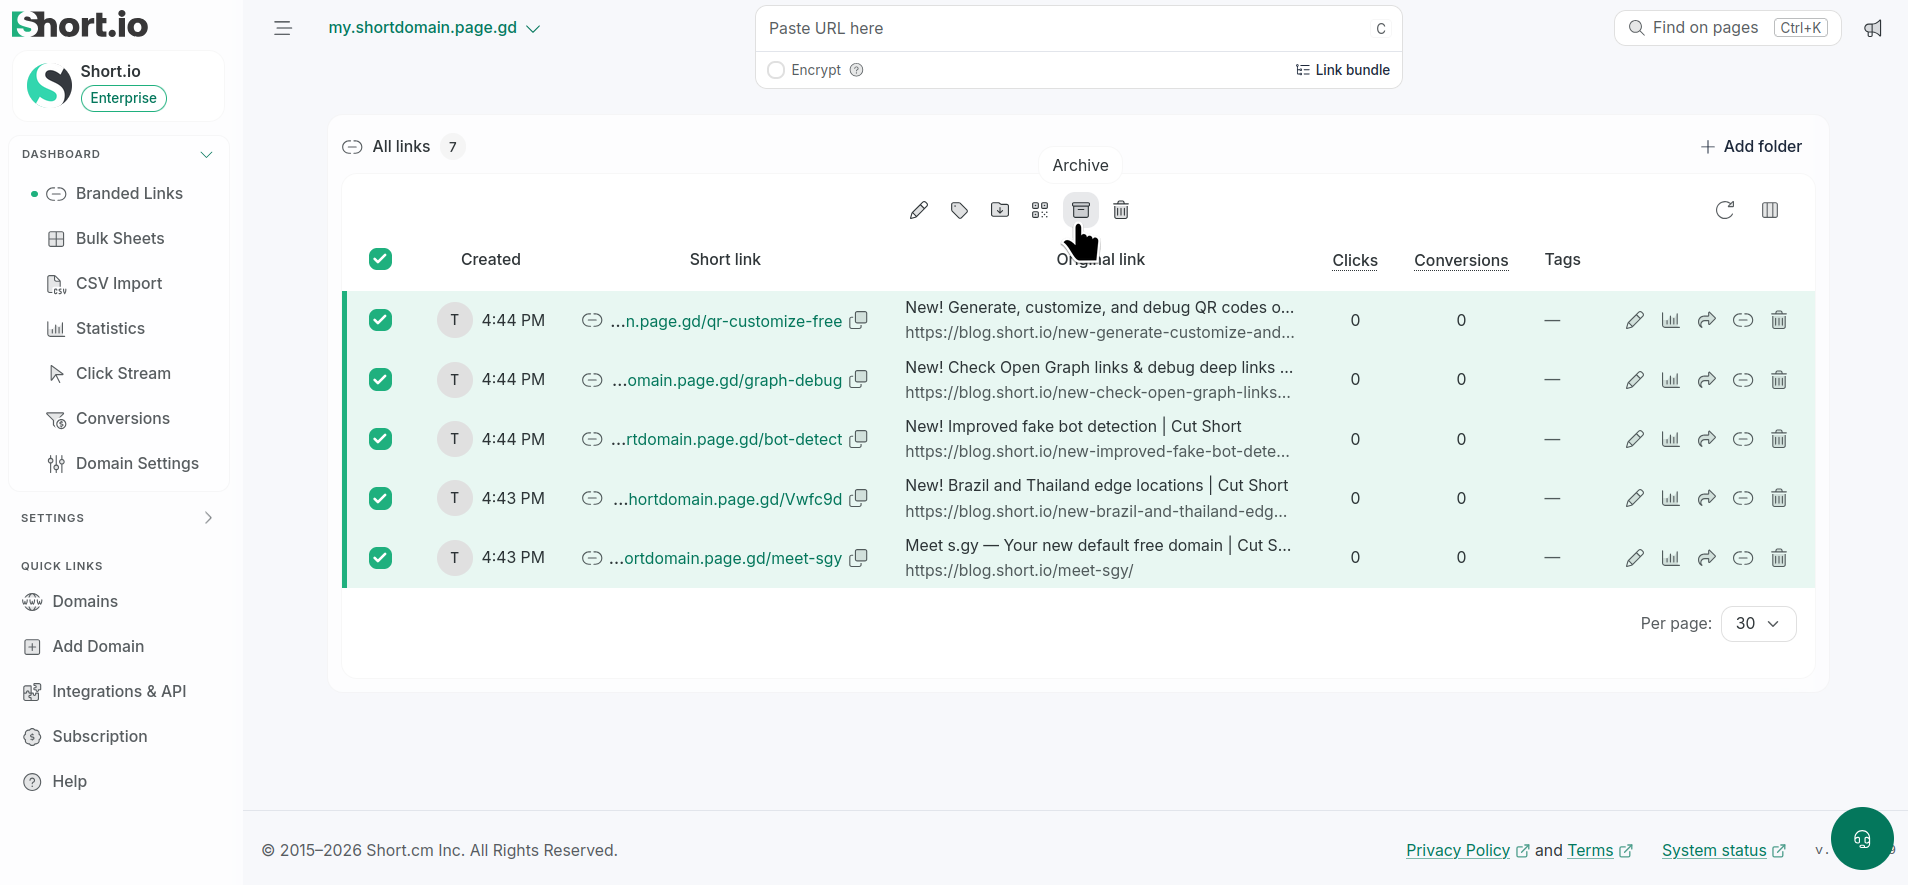Go to Bulk Sheets in sidebar
The image size is (1908, 885).
click(120, 238)
